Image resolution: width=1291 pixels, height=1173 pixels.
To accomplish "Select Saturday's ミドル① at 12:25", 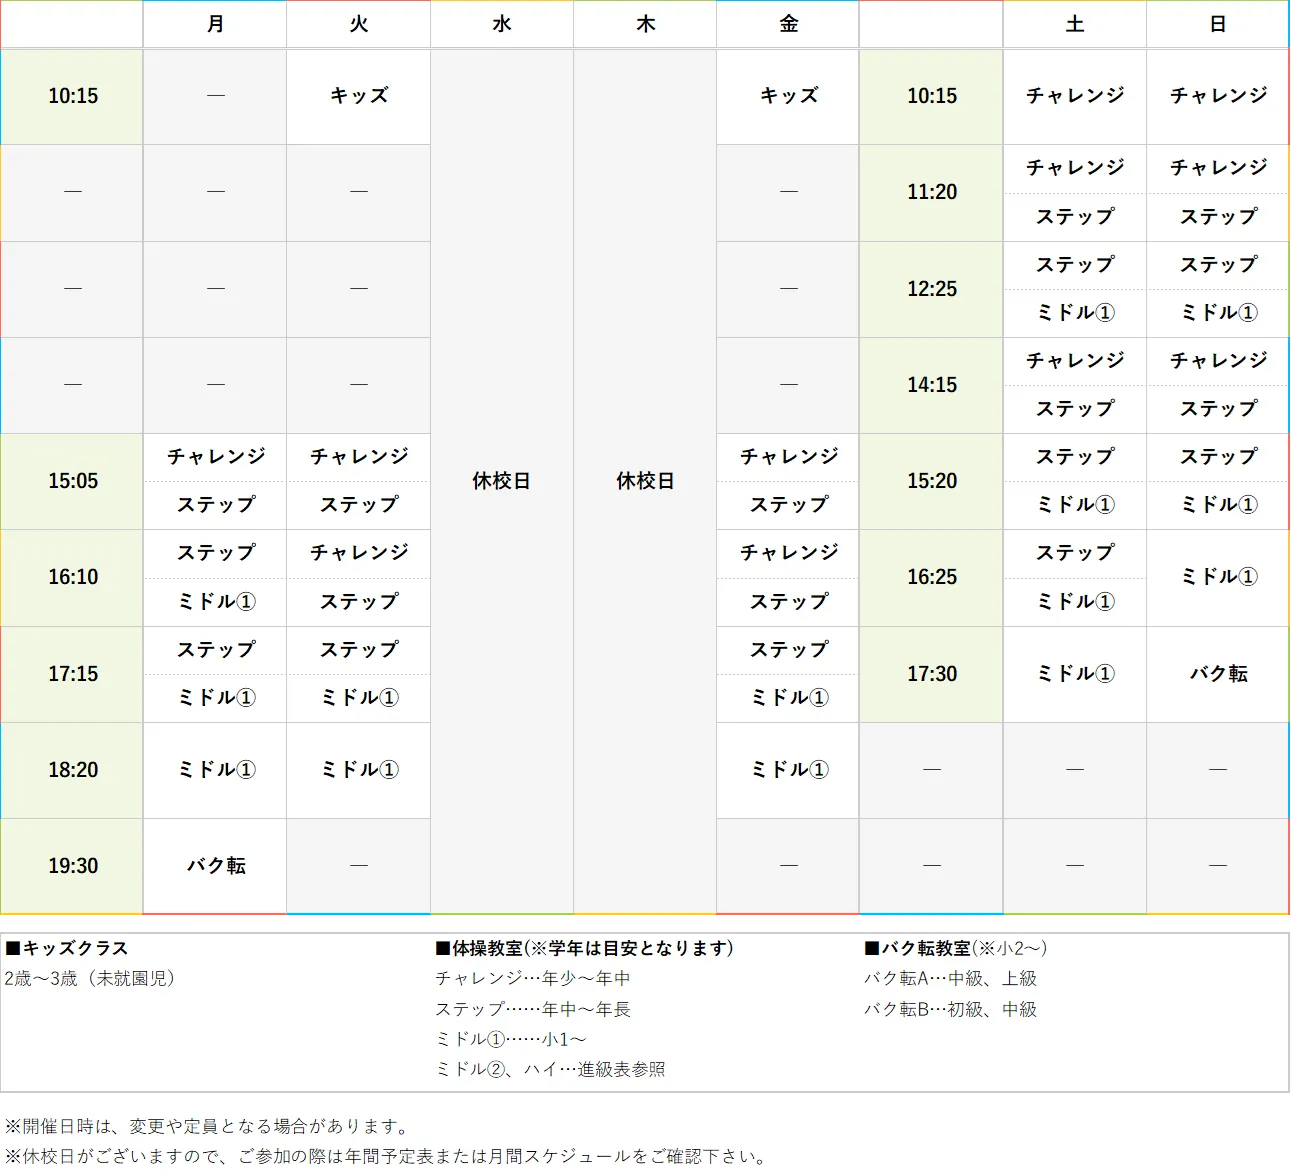I will point(1074,313).
